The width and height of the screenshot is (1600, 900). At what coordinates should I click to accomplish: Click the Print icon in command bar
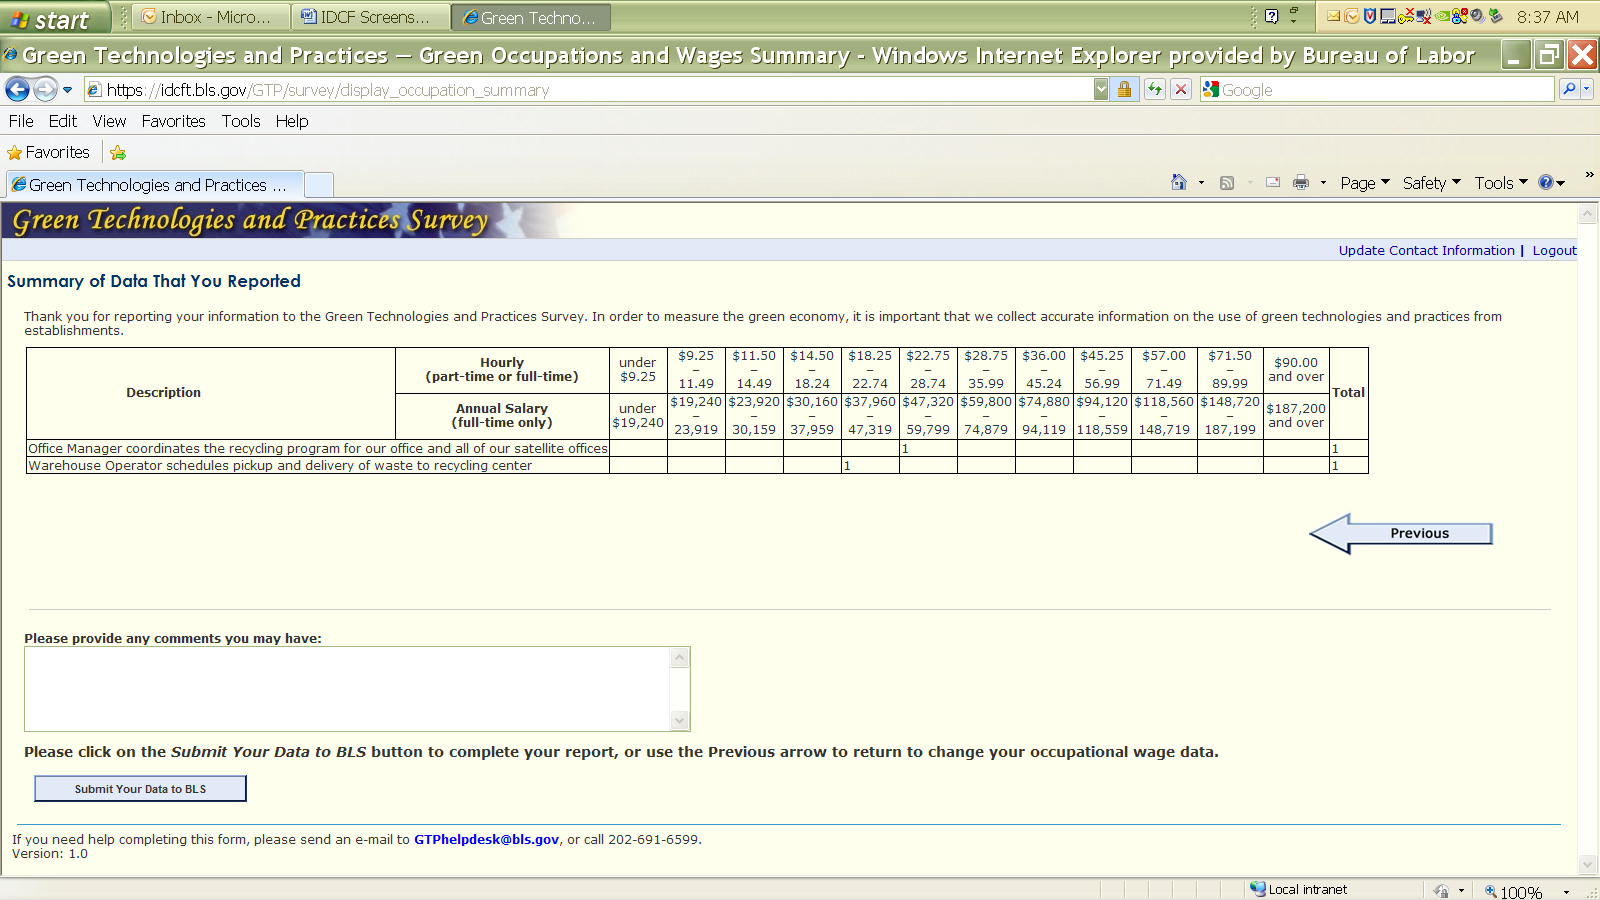[x=1300, y=183]
